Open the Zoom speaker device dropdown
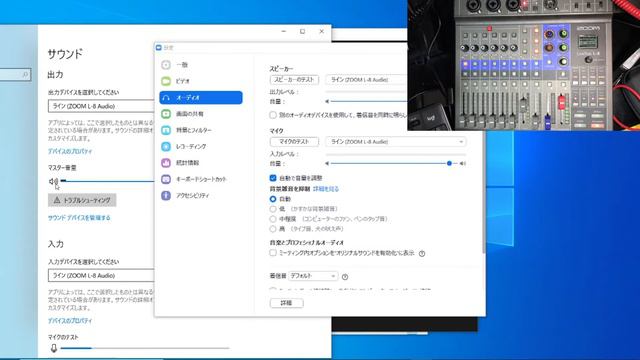The height and width of the screenshot is (360, 640). [x=366, y=80]
